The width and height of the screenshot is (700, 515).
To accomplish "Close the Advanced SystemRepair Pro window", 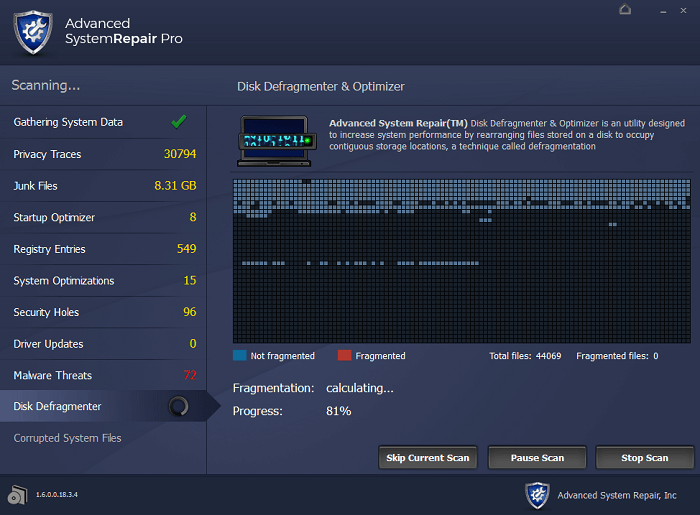I will [683, 10].
